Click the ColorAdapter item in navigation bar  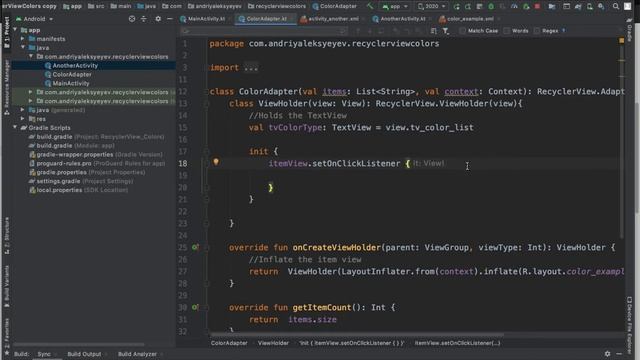click(x=334, y=7)
